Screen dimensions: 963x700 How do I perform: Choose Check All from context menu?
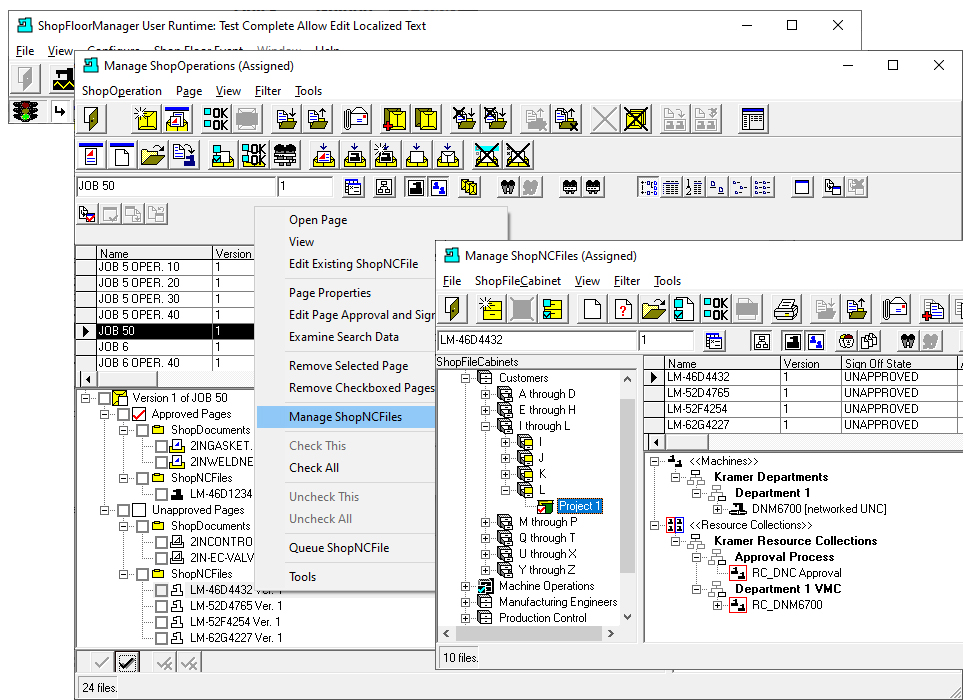pos(314,468)
